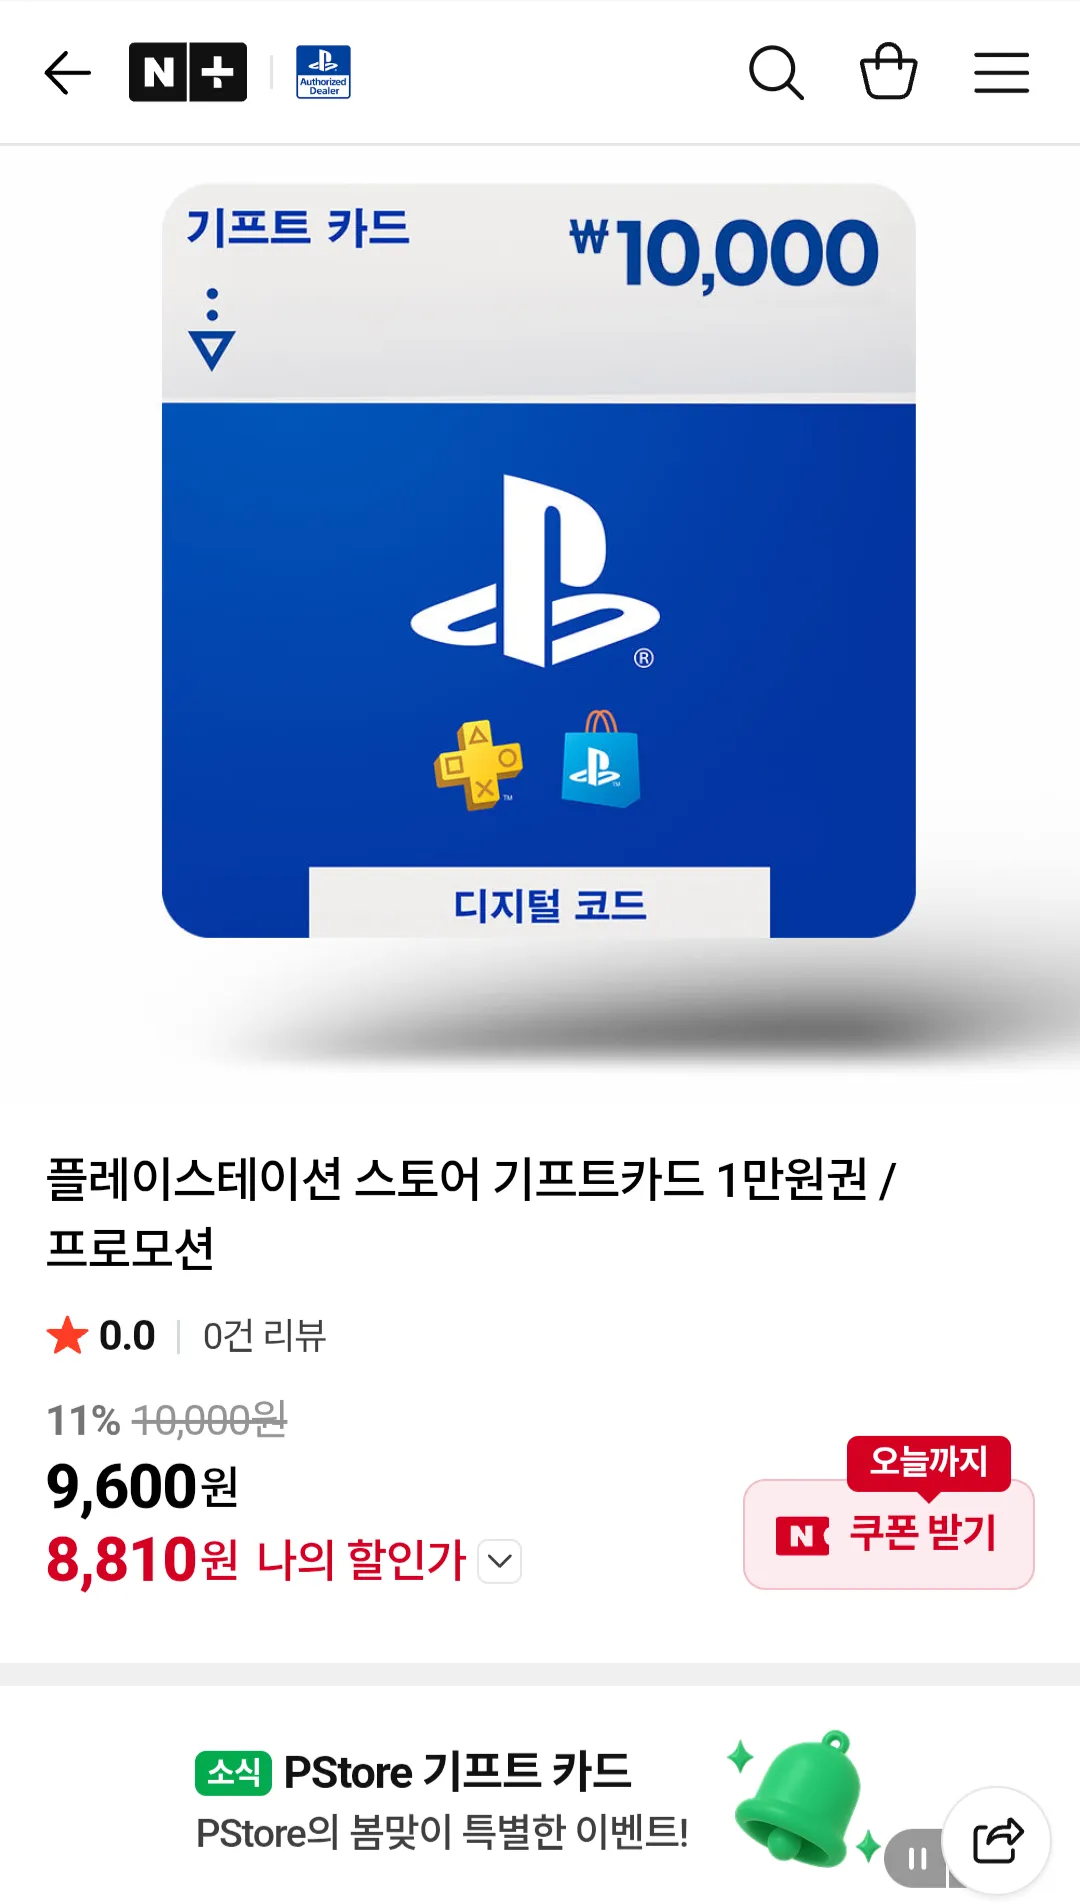Screen dimensions: 1080x1904
Task: Tap the share icon button
Action: (997, 1841)
